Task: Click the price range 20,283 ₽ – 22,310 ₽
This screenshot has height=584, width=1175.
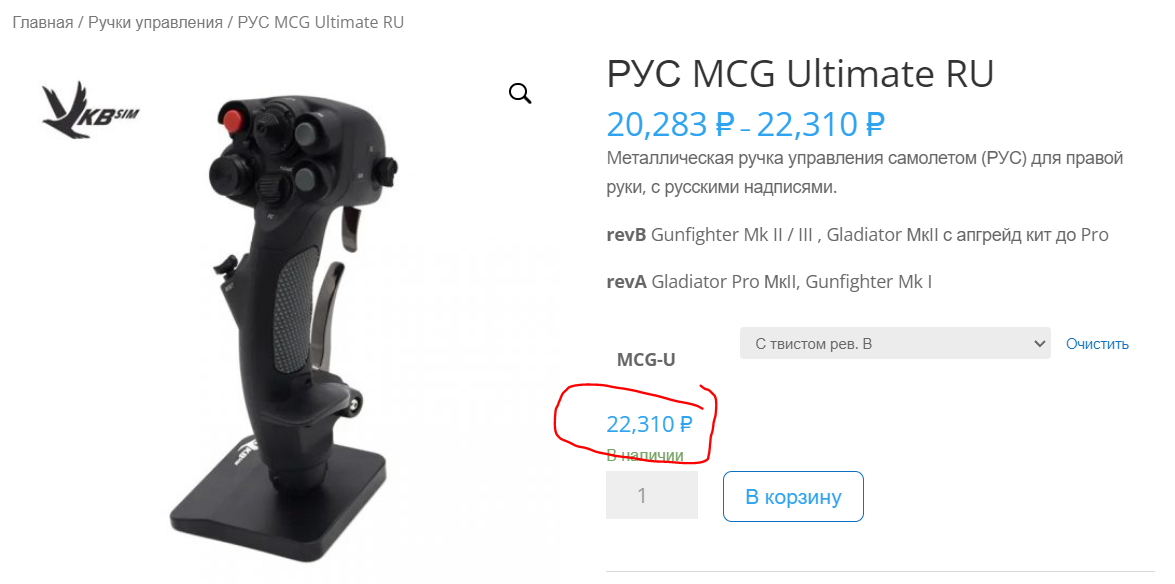Action: (746, 124)
